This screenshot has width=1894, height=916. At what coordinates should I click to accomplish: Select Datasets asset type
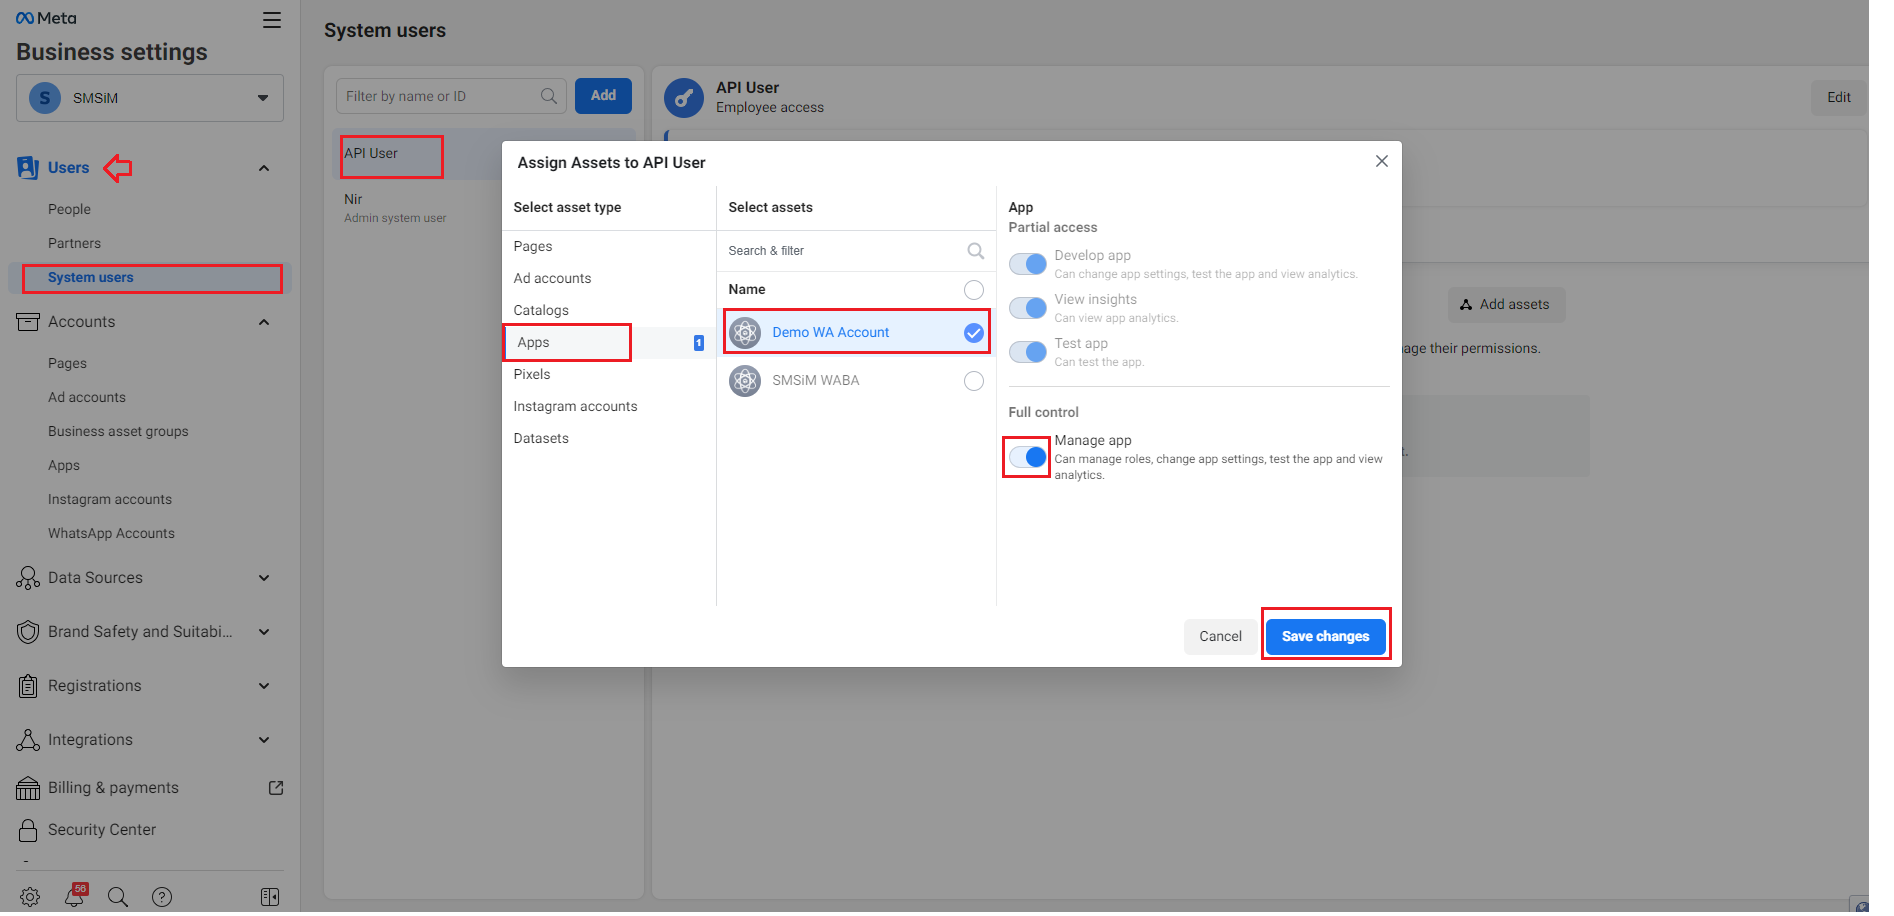click(x=609, y=438)
